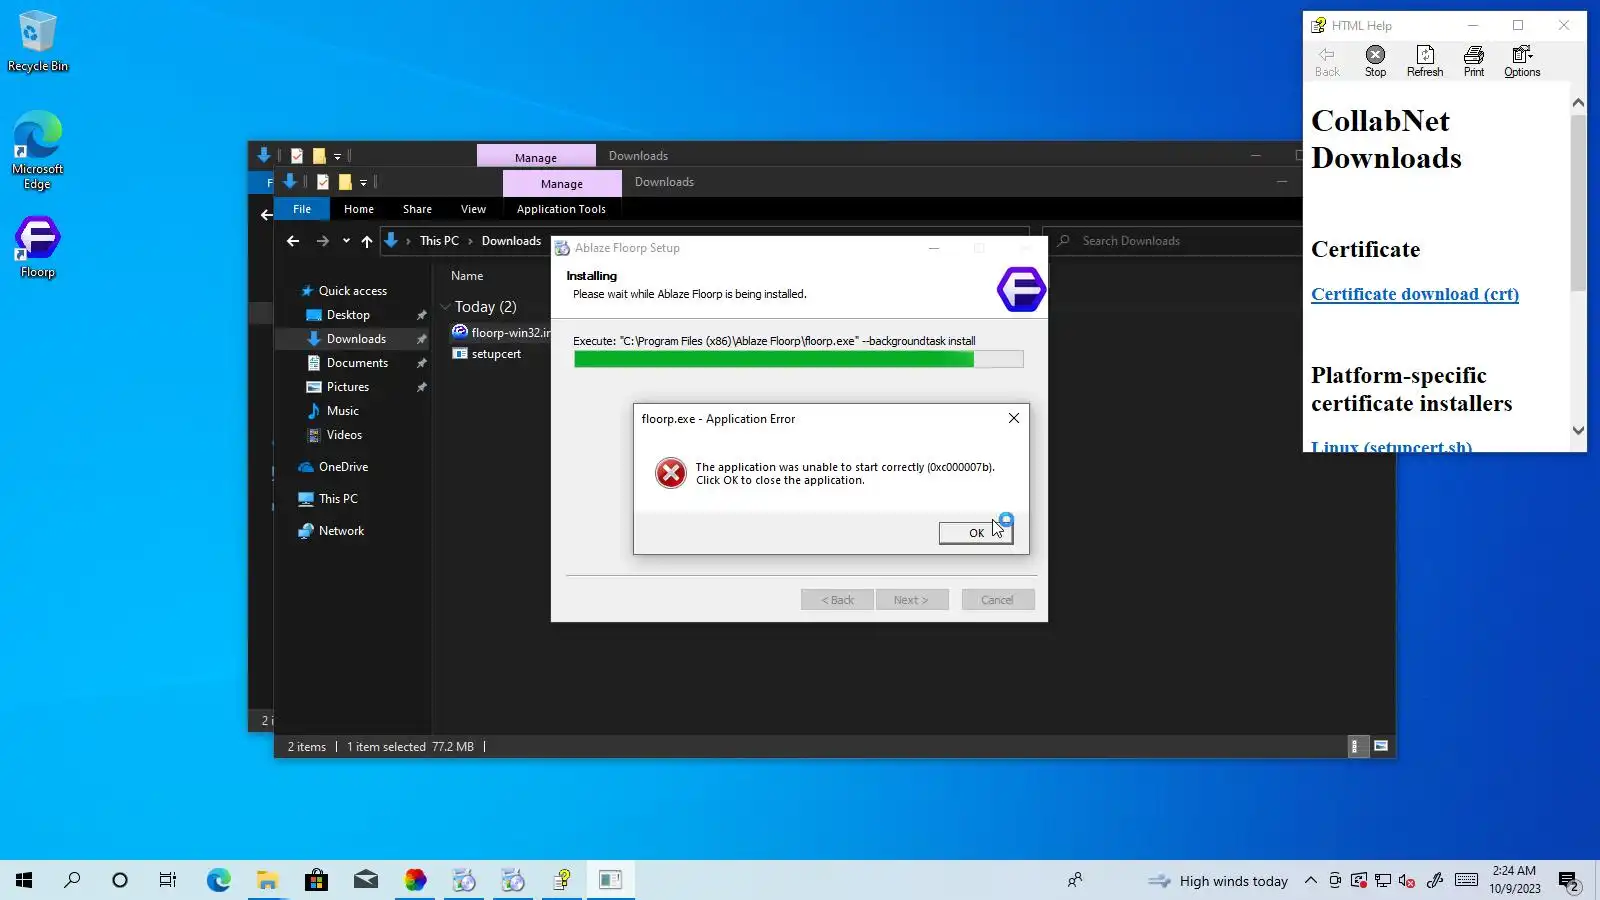This screenshot has width=1600, height=900.
Task: Open the Options dropdown in HTML Help
Action: coord(1522,61)
